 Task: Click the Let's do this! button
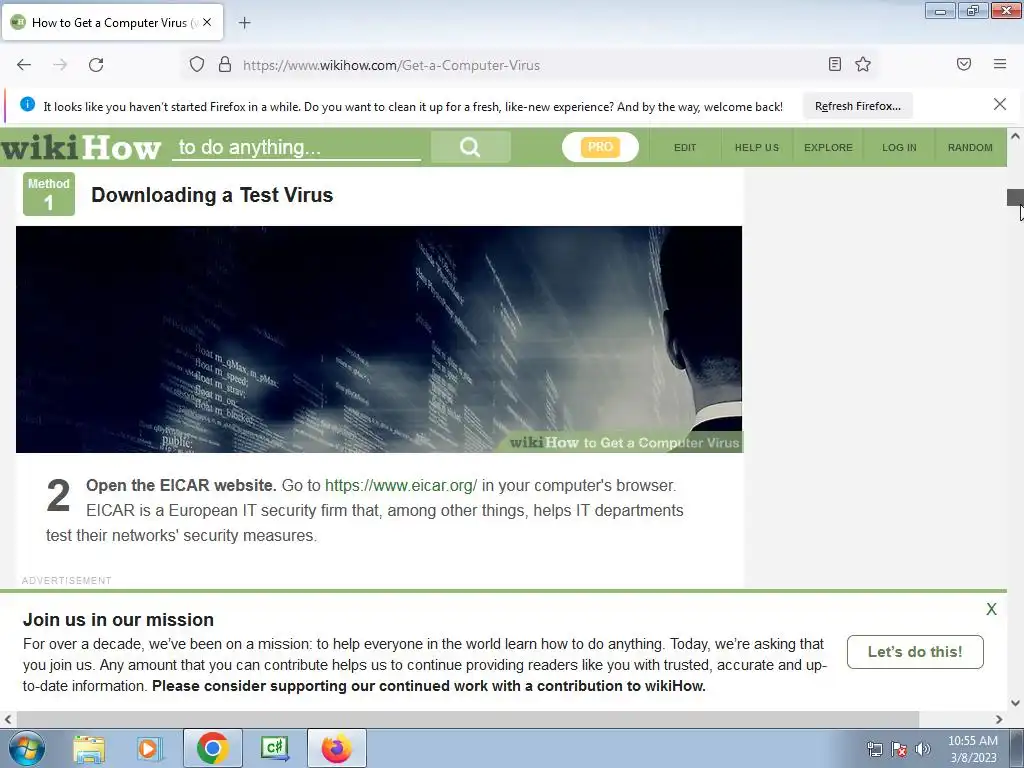tap(915, 652)
